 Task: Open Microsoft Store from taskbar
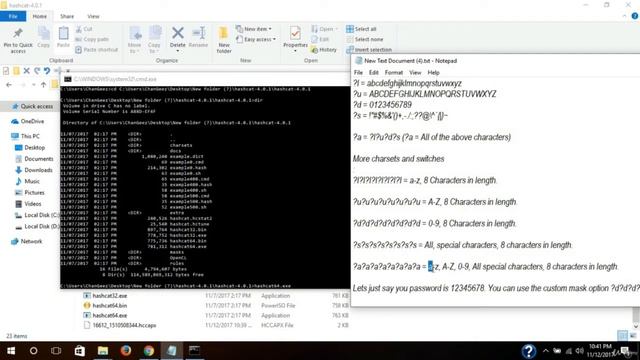click(80, 351)
